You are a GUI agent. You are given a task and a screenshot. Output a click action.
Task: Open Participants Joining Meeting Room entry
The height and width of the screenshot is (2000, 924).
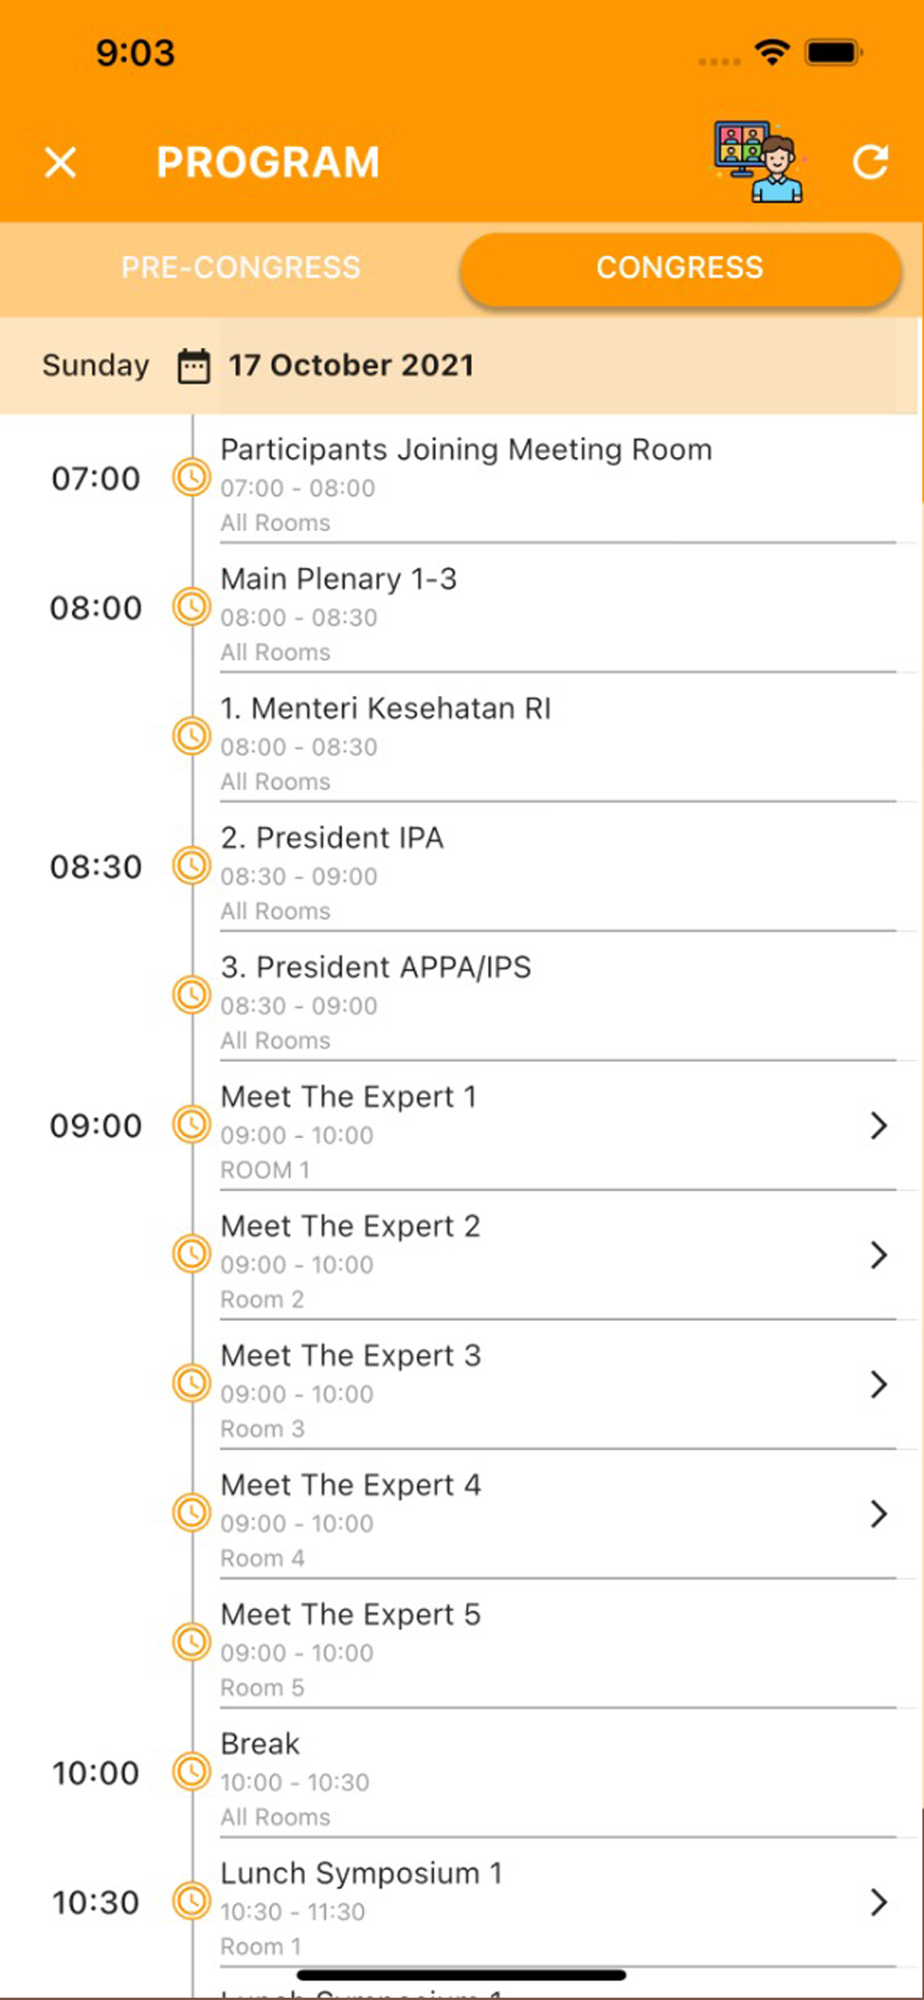(466, 451)
